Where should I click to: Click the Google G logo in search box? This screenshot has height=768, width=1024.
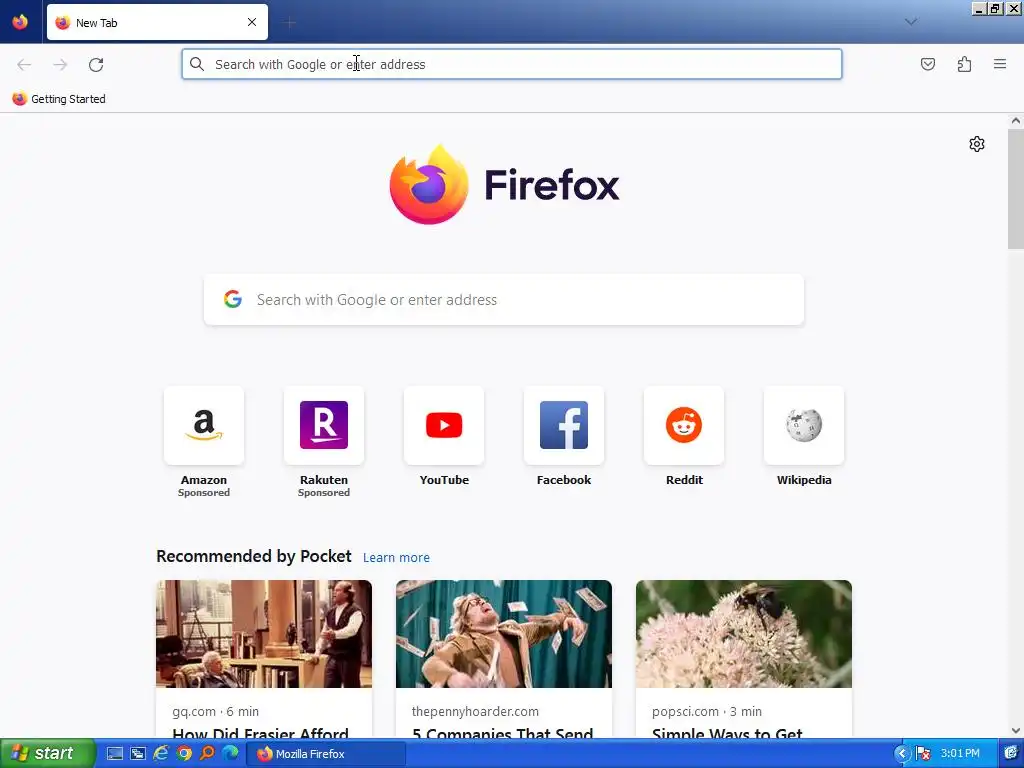coord(232,299)
